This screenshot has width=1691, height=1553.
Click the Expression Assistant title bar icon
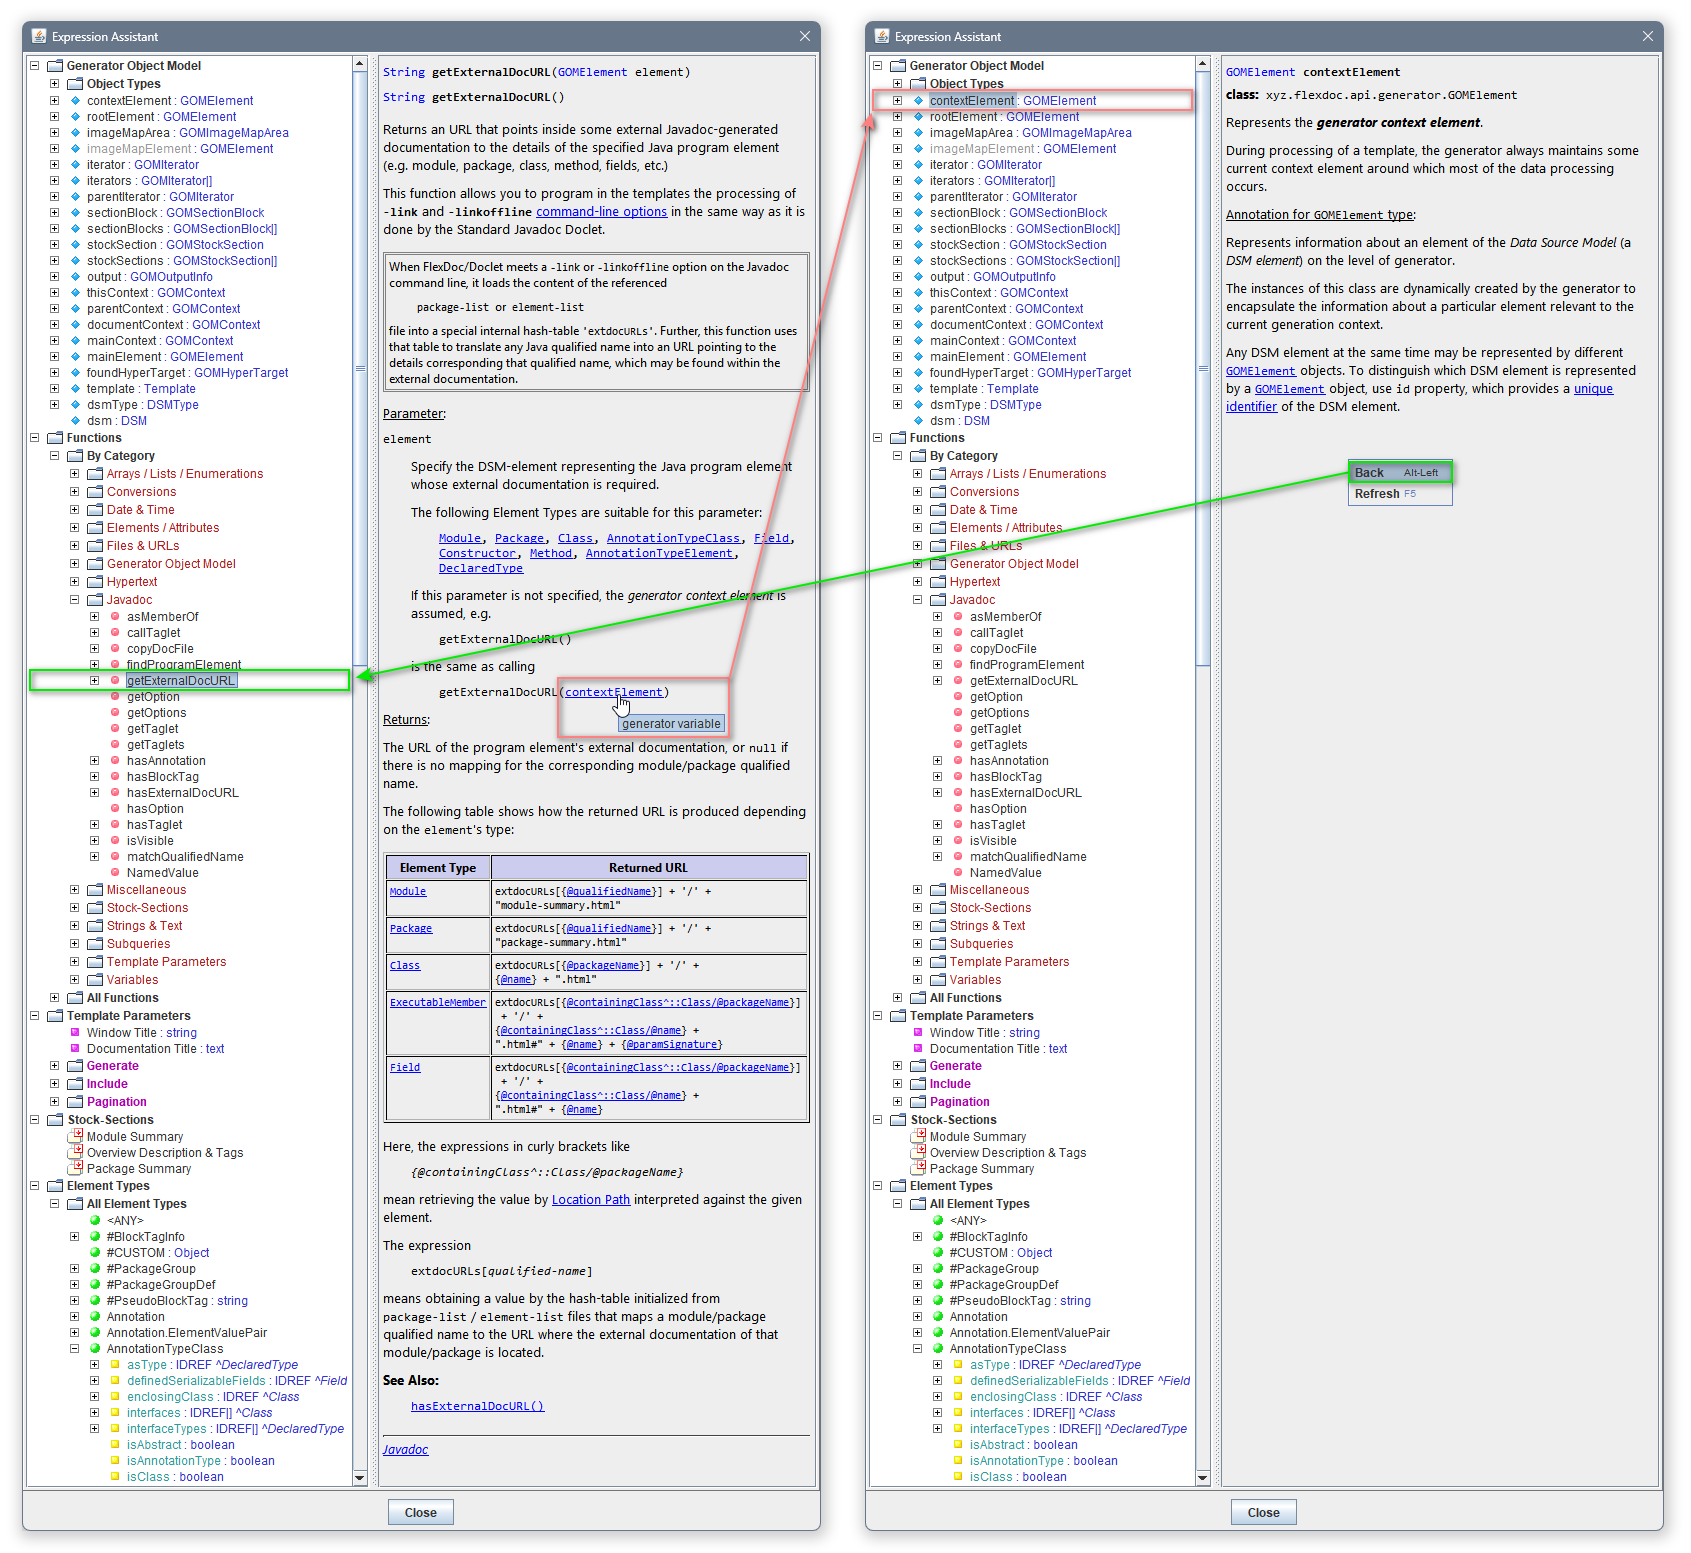[38, 36]
